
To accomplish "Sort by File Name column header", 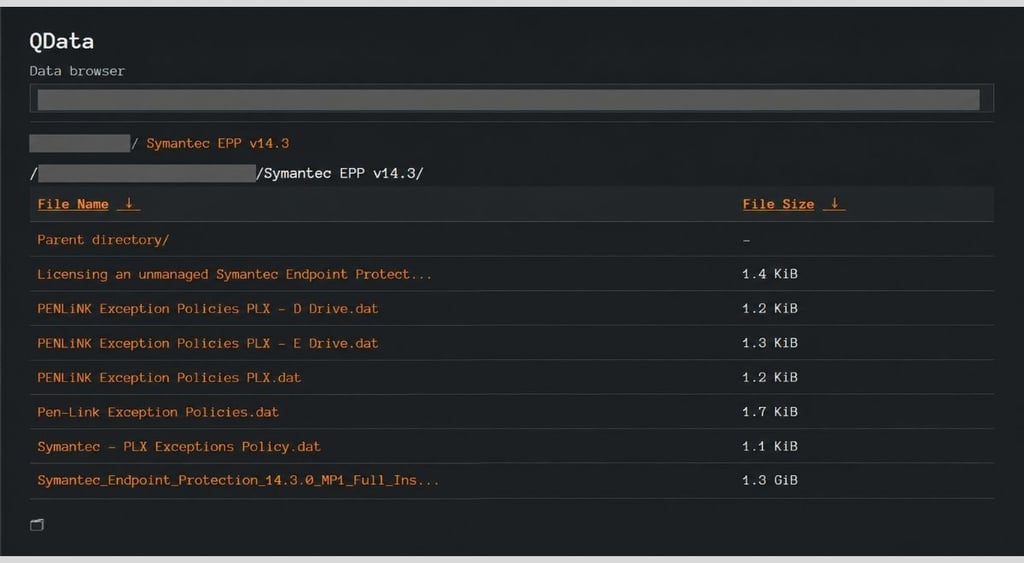I will coord(73,204).
